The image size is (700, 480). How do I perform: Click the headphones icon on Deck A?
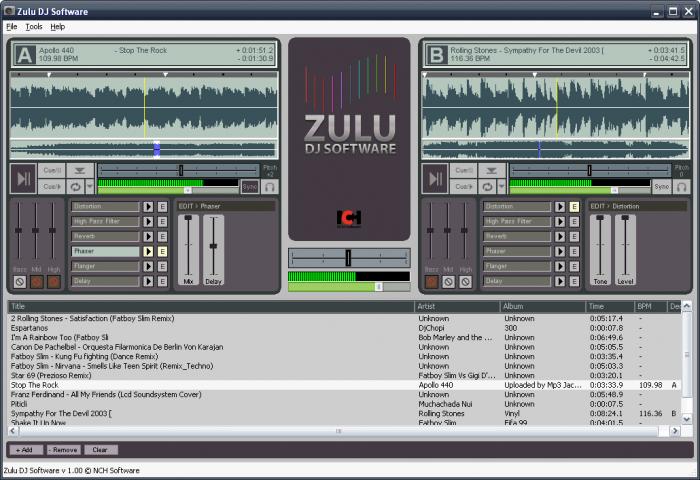[270, 186]
